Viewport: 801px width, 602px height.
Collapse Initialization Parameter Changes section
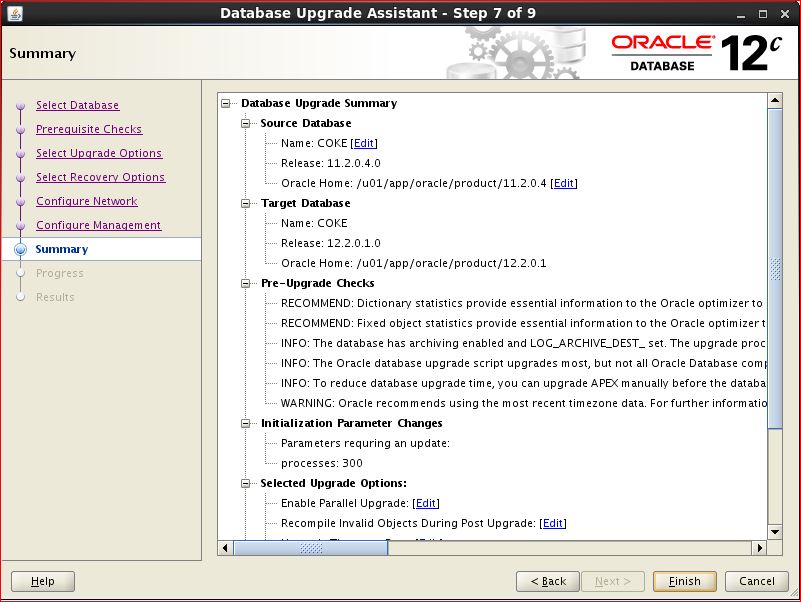pyautogui.click(x=246, y=423)
